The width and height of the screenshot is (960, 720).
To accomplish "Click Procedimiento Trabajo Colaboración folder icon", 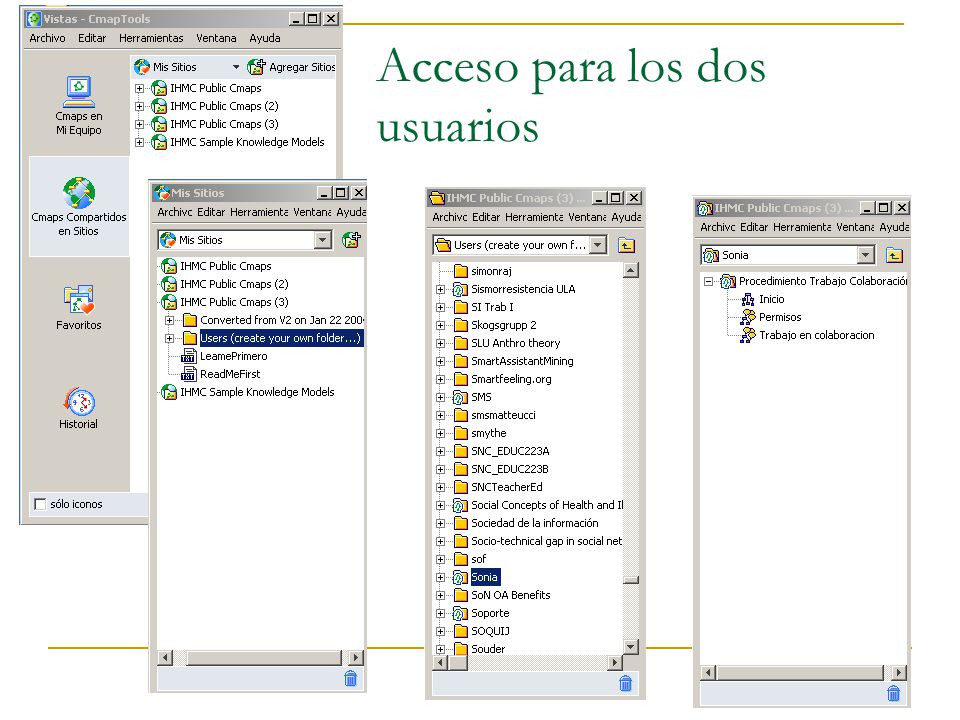I will click(x=728, y=281).
